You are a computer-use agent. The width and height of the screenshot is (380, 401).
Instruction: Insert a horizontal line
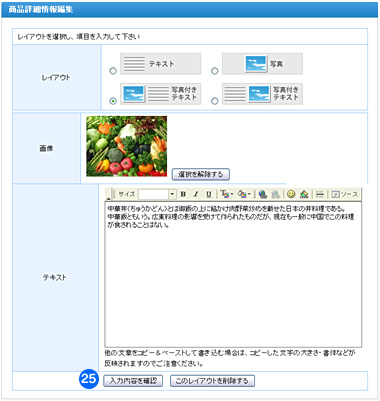coord(320,194)
